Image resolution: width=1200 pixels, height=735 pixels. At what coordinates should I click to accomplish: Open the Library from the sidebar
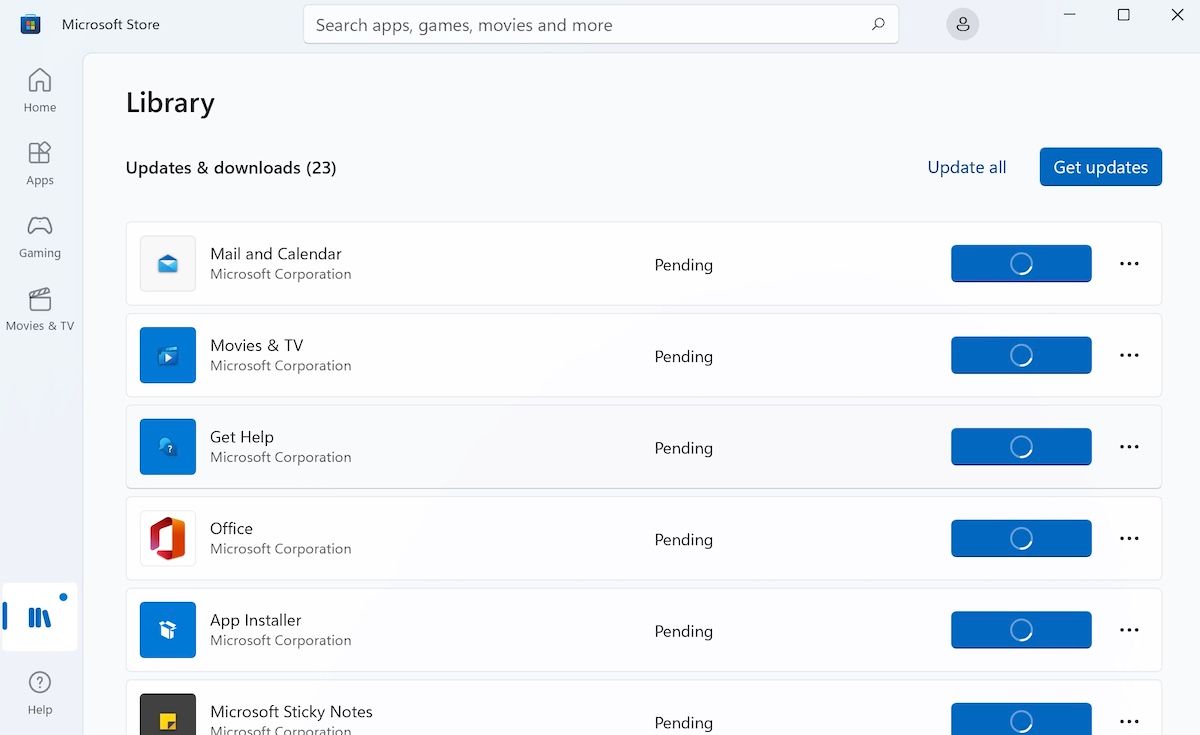tap(40, 617)
